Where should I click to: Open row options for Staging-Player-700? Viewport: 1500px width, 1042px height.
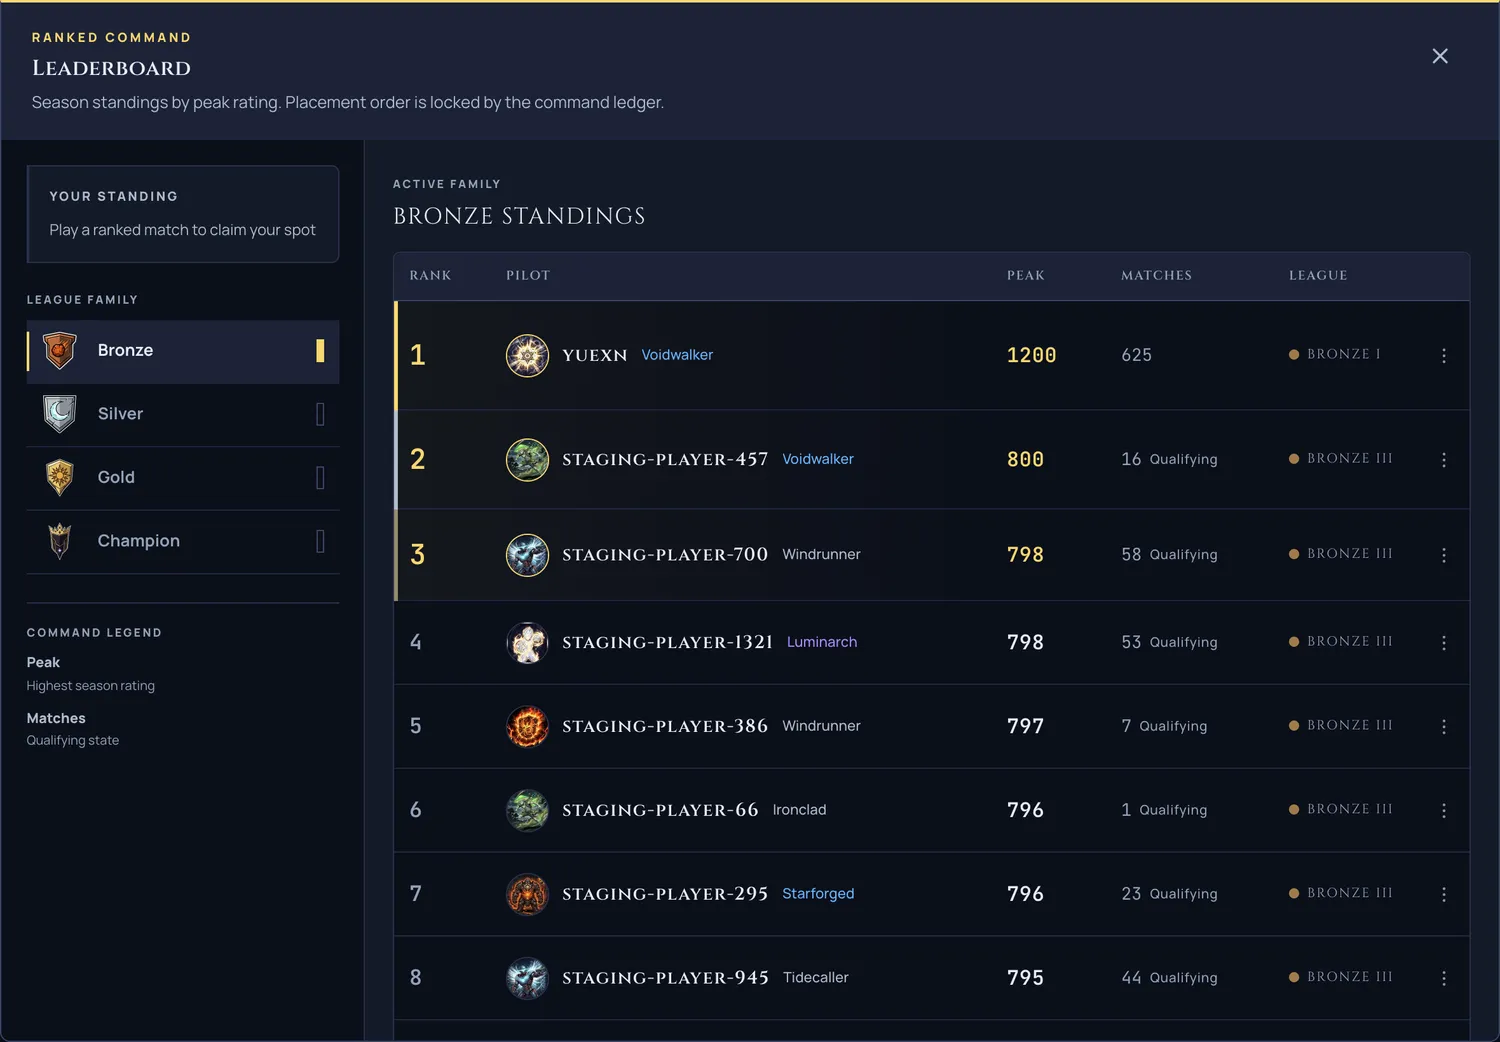point(1444,555)
